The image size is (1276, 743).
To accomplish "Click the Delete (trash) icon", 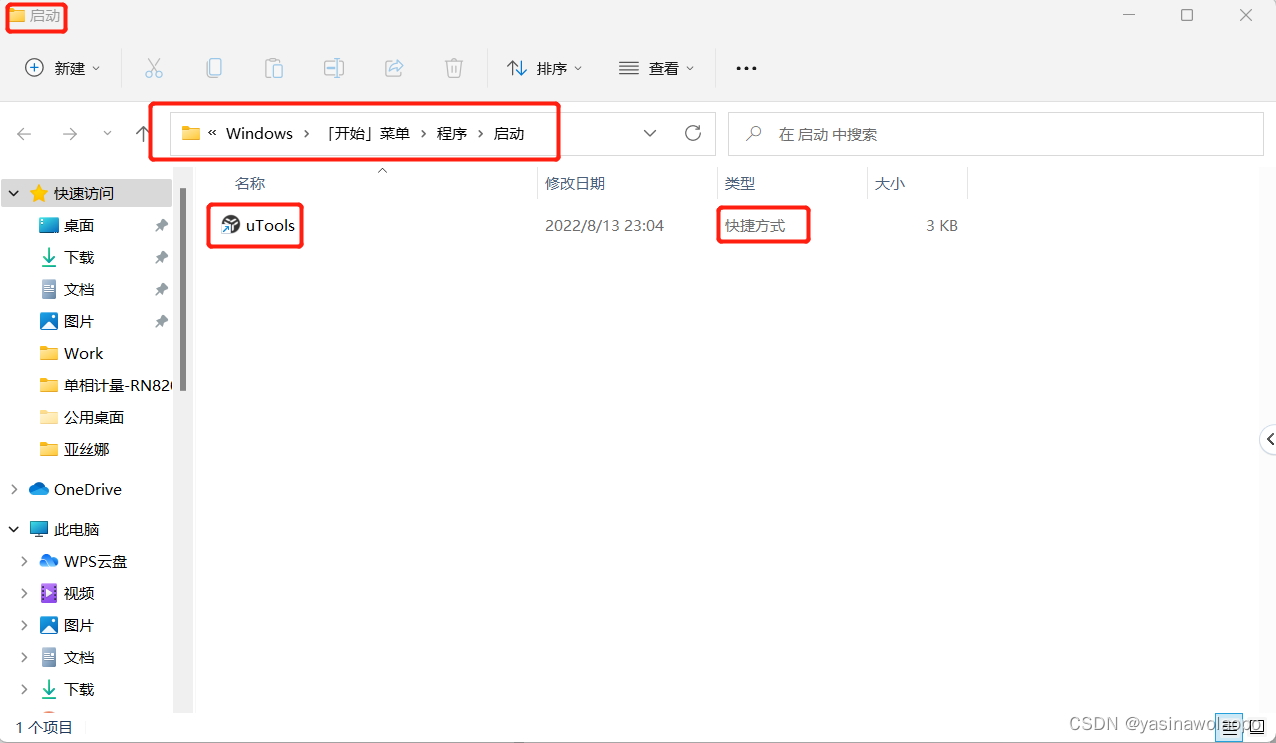I will (x=454, y=67).
